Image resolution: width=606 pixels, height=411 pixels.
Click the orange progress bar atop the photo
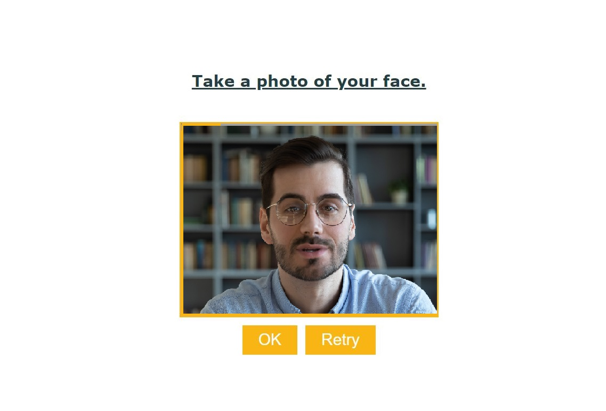coord(201,124)
